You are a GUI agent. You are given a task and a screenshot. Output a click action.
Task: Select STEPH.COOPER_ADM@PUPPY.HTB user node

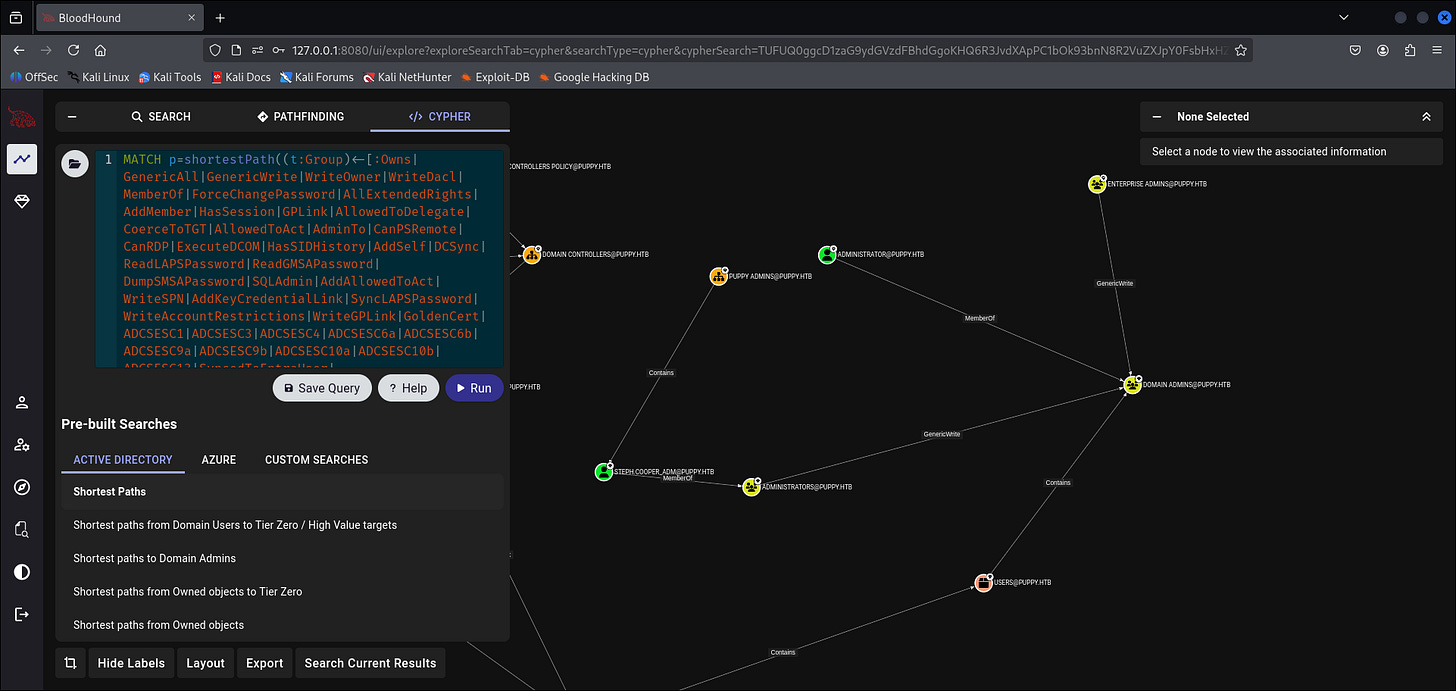[603, 471]
